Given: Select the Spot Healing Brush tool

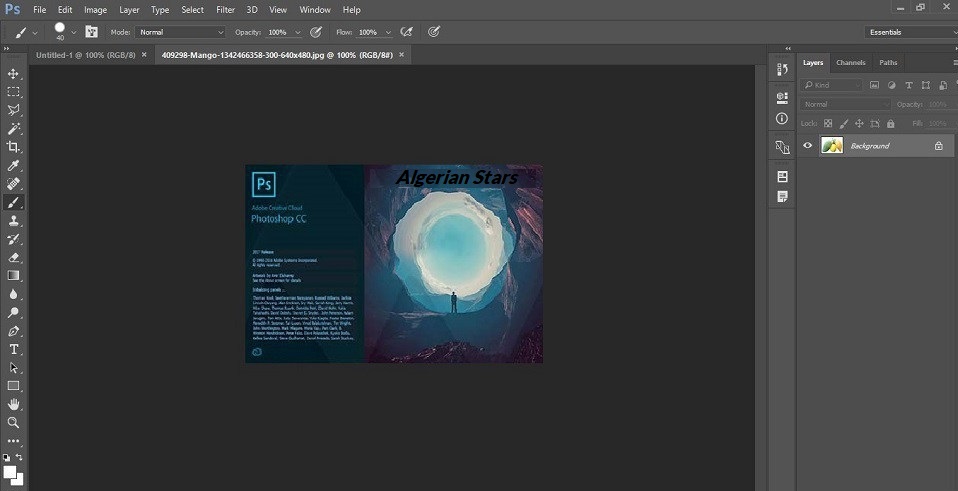Looking at the screenshot, I should [13, 184].
